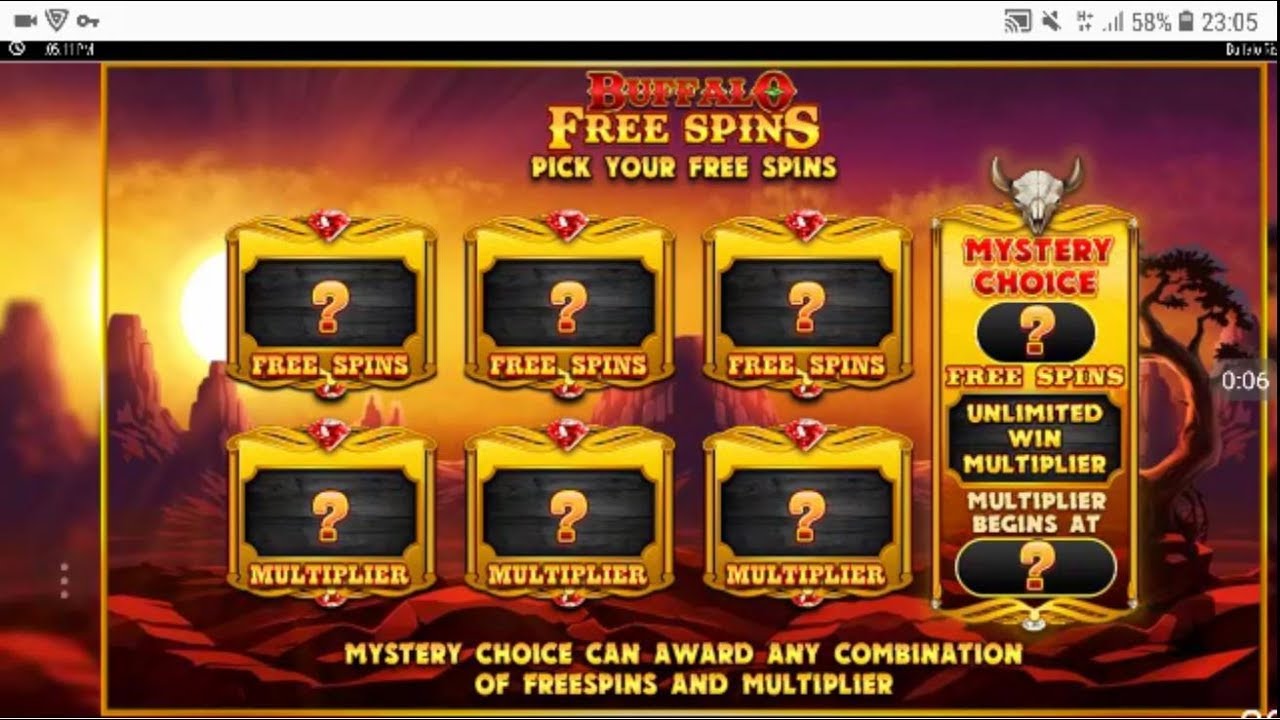Select the Mystery Choice panel title

[1036, 266]
